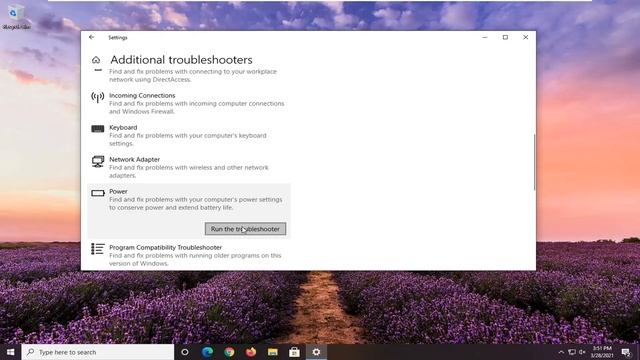Click the Keyboard description text
Image resolution: width=640 pixels, height=360 pixels.
(x=188, y=140)
